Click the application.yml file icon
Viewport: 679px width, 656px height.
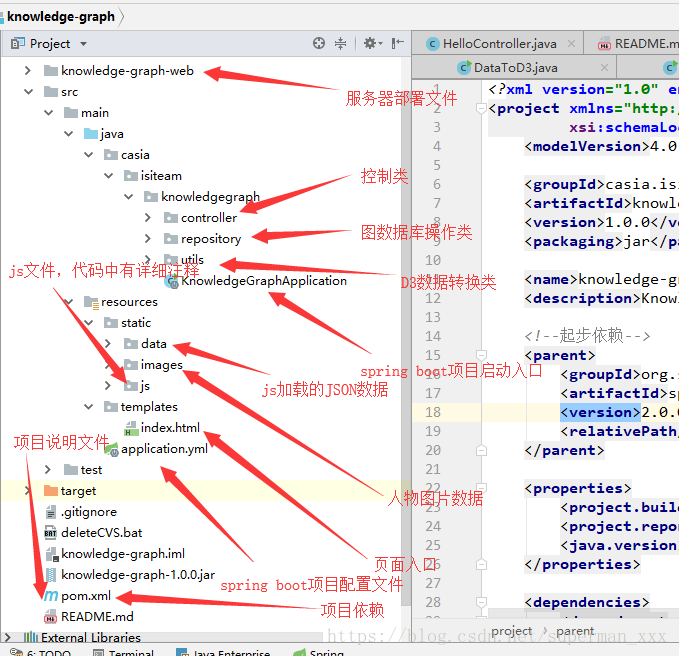111,449
